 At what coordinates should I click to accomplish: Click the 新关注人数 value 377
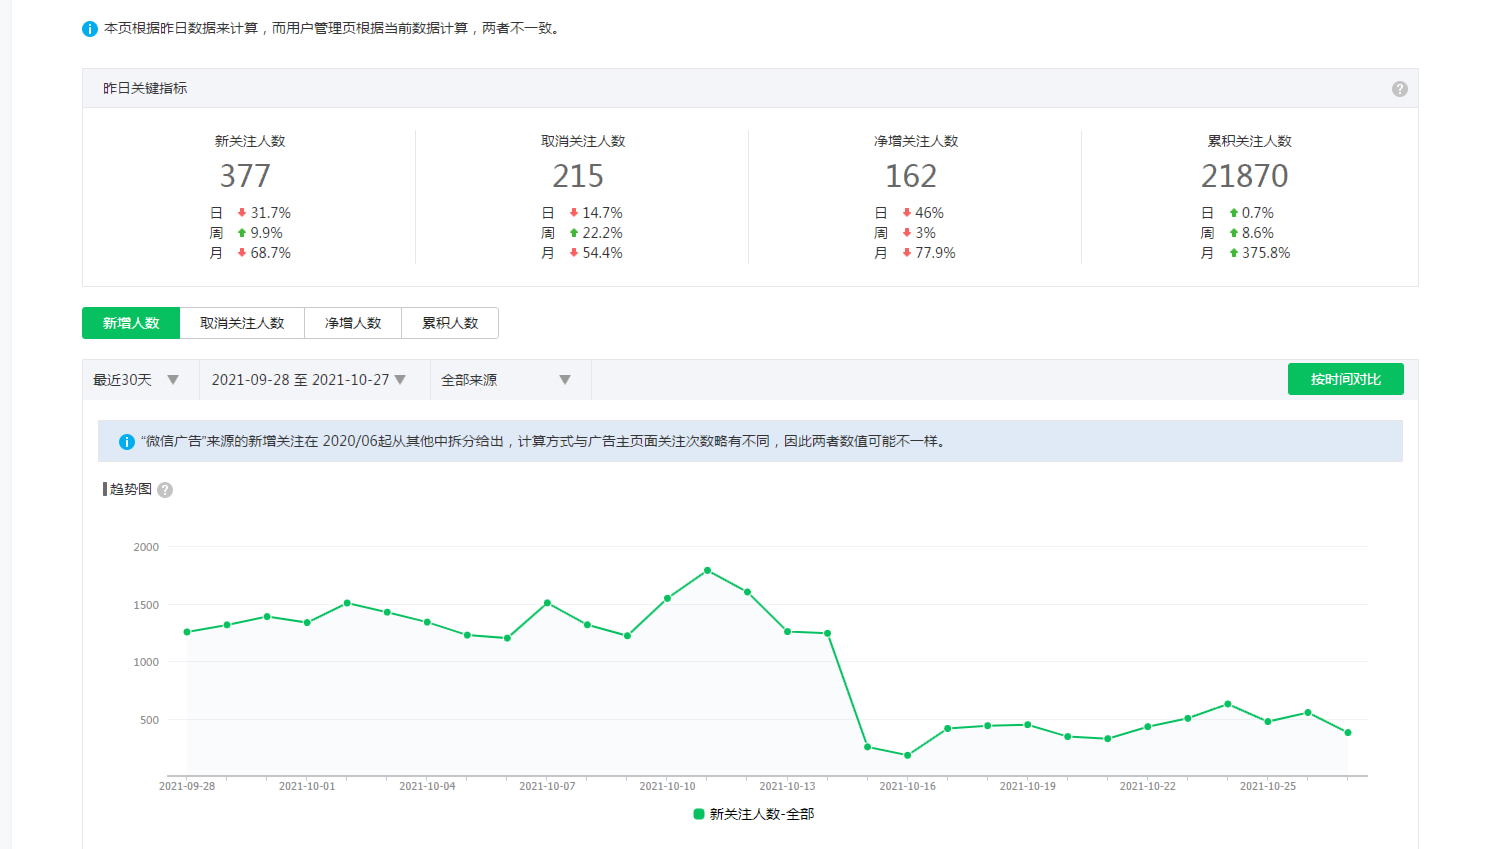tap(245, 176)
